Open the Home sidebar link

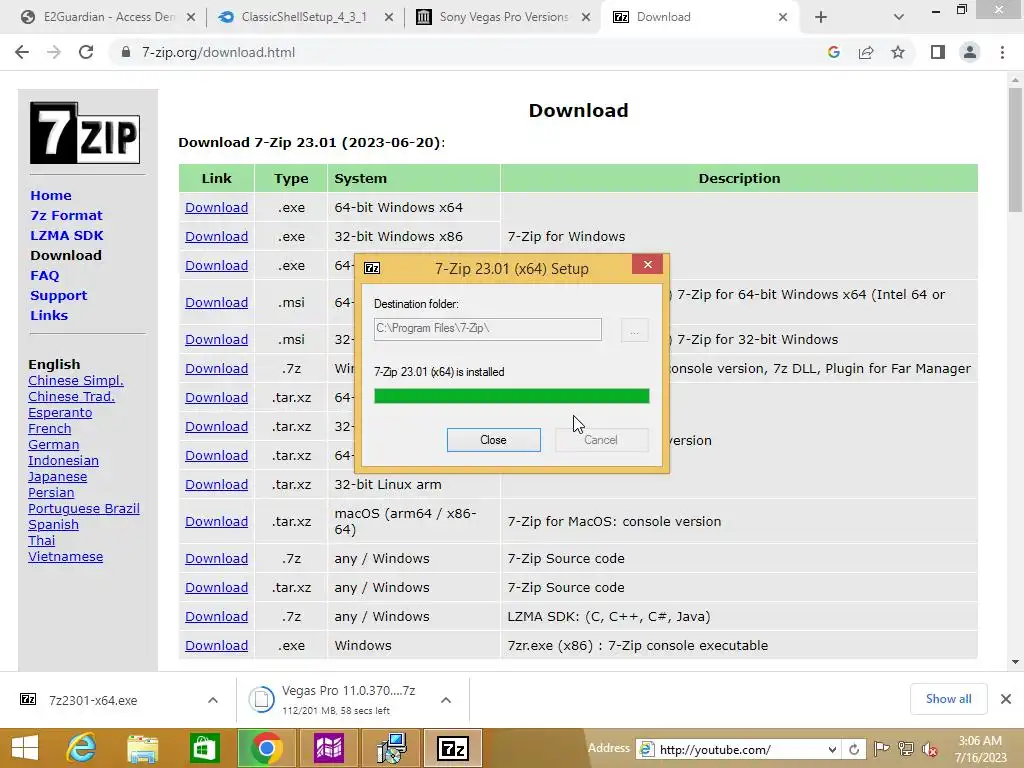tap(51, 195)
